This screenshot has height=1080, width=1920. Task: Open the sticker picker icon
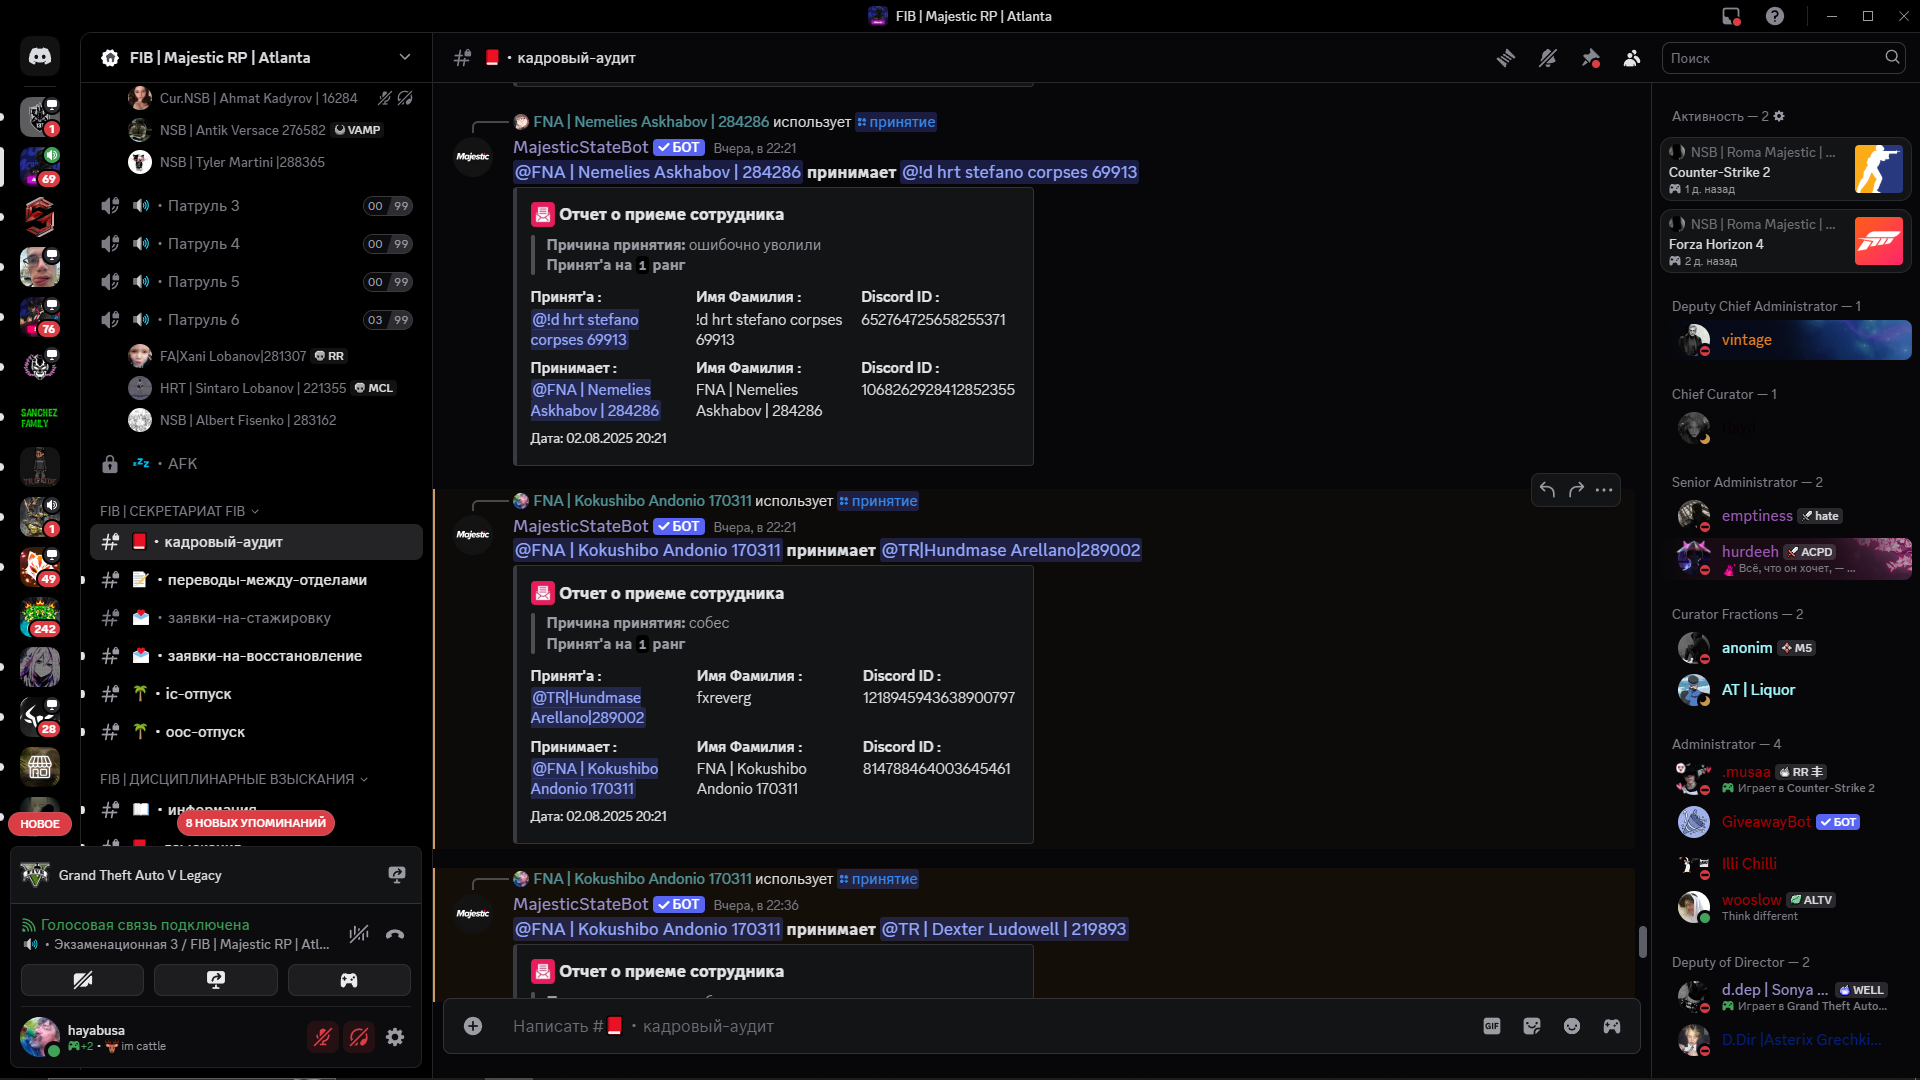pyautogui.click(x=1532, y=1026)
